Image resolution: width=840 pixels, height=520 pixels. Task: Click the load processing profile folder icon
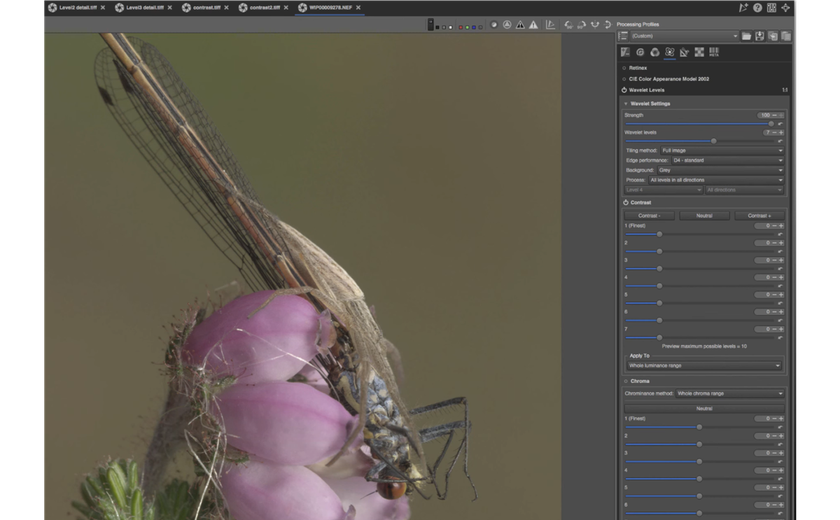746,36
